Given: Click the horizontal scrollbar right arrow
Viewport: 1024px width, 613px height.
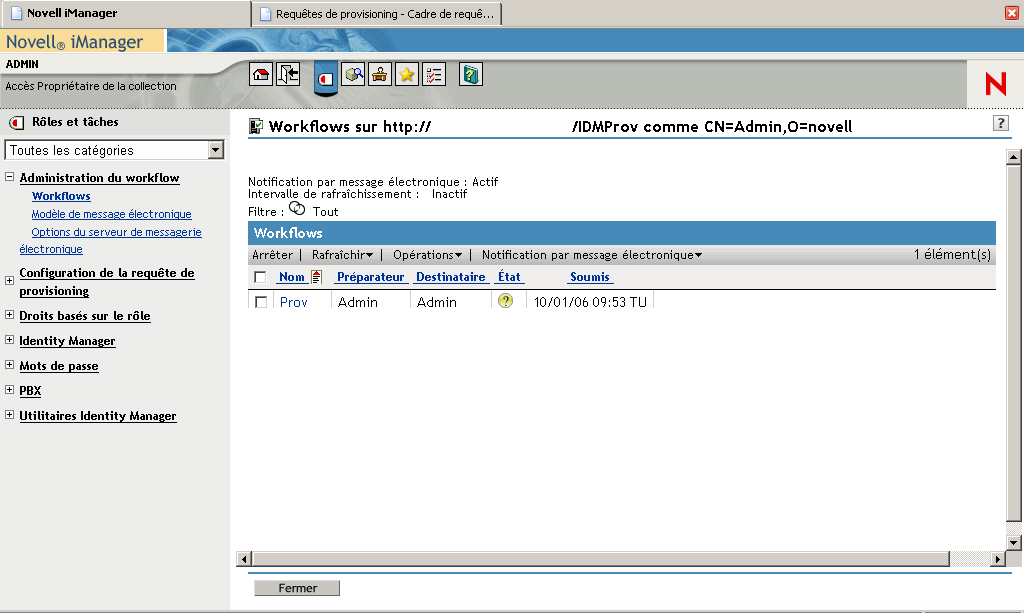Looking at the screenshot, I should (x=997, y=559).
